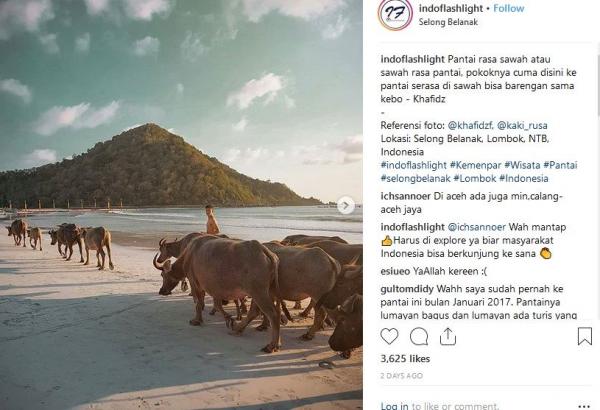Viewport: 600px width, 410px height.
Task: Open the #indoflashlight hashtag
Action: click(414, 164)
